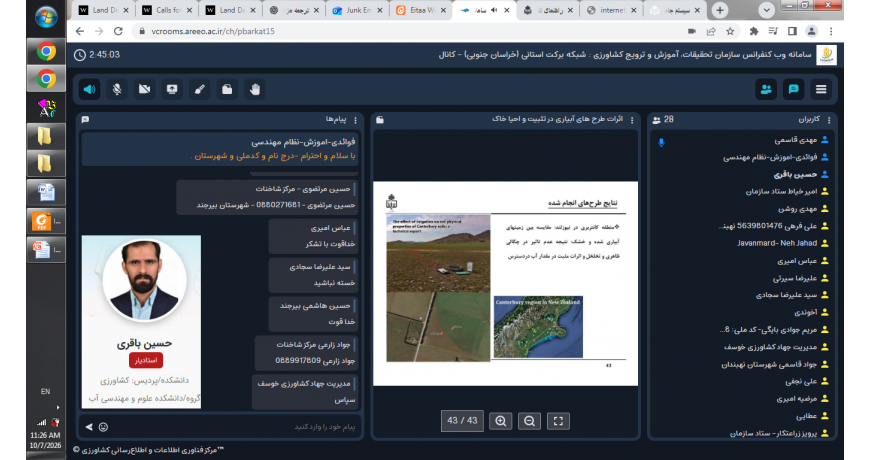Open the کاربران panel options menu
The width and height of the screenshot is (870, 460).
829,120
